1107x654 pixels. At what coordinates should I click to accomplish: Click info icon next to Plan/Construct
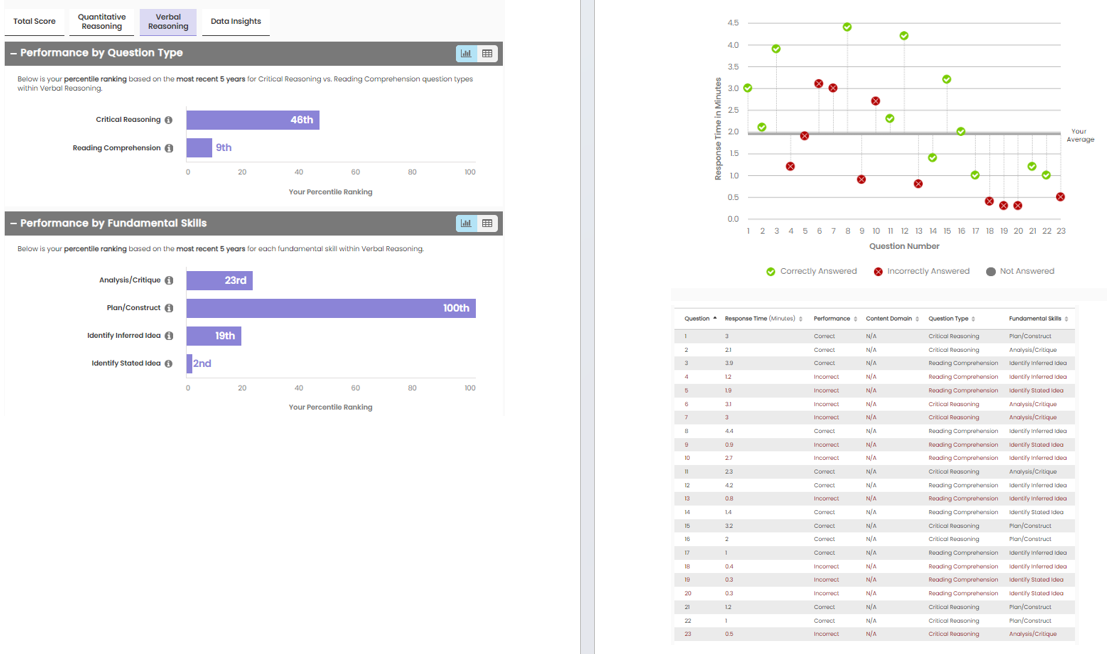click(168, 308)
